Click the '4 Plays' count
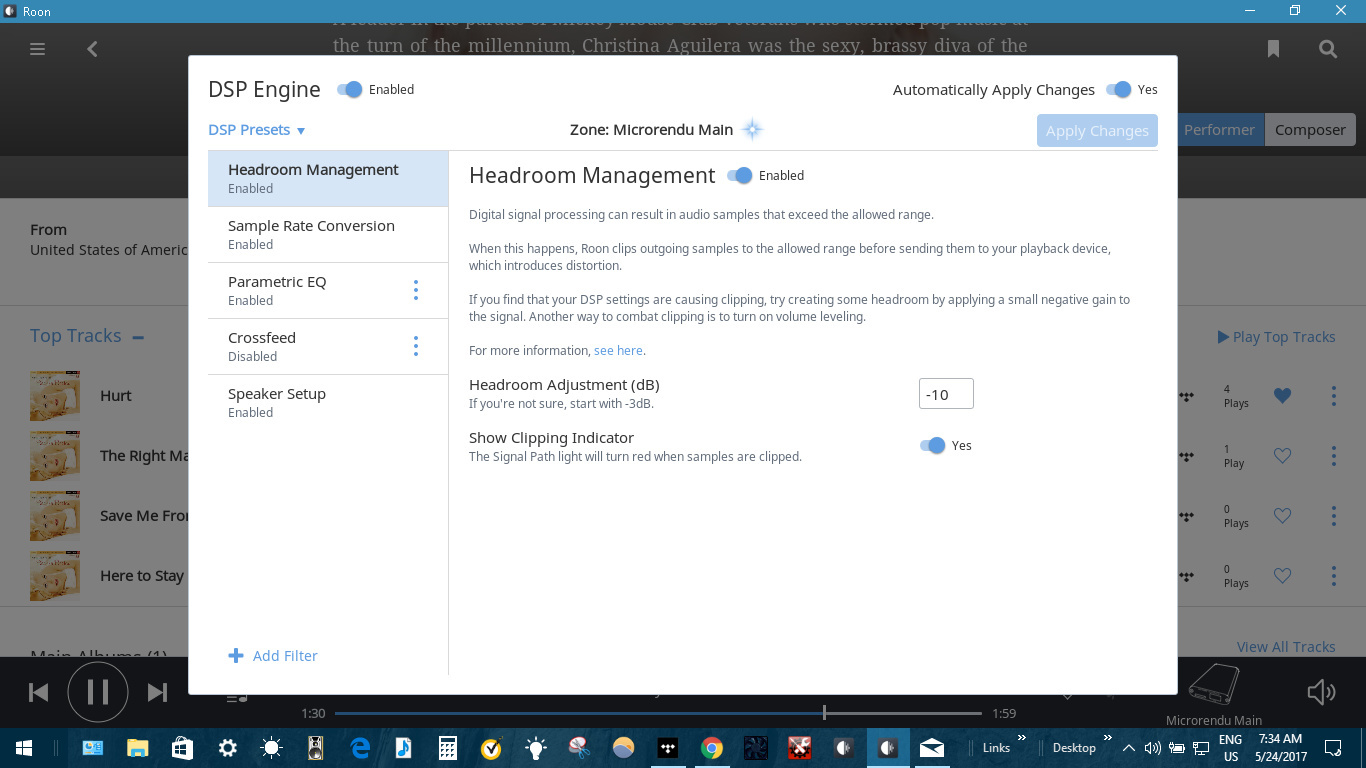The height and width of the screenshot is (768, 1366). [x=1236, y=396]
